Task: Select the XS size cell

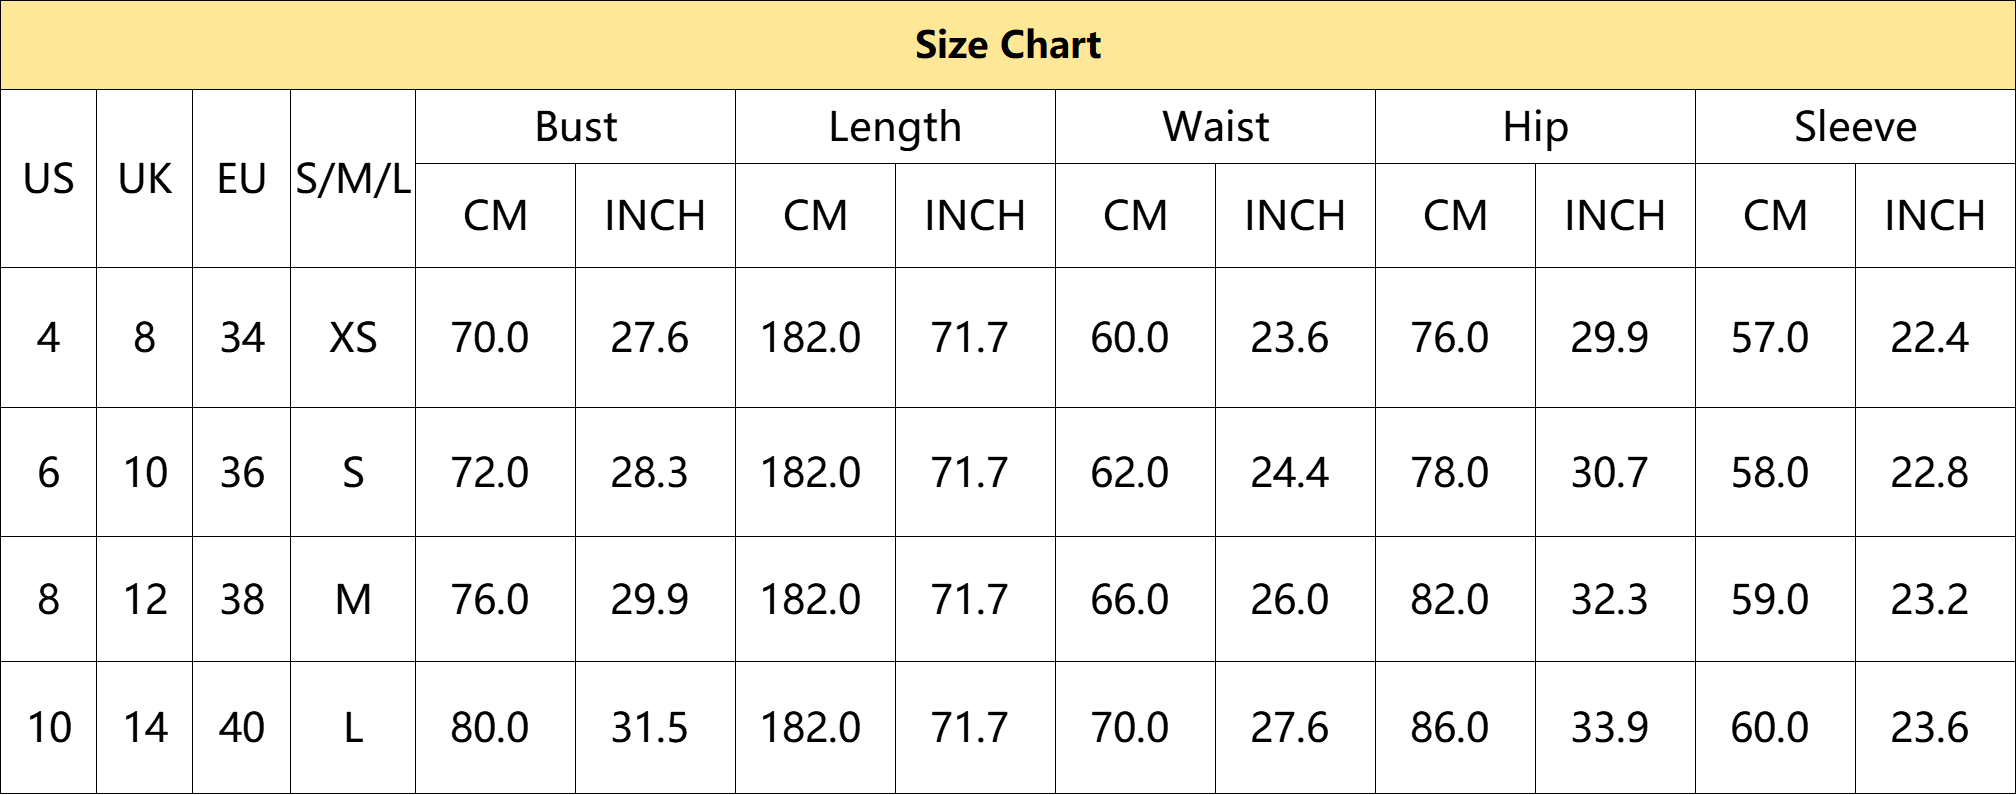Action: [353, 337]
